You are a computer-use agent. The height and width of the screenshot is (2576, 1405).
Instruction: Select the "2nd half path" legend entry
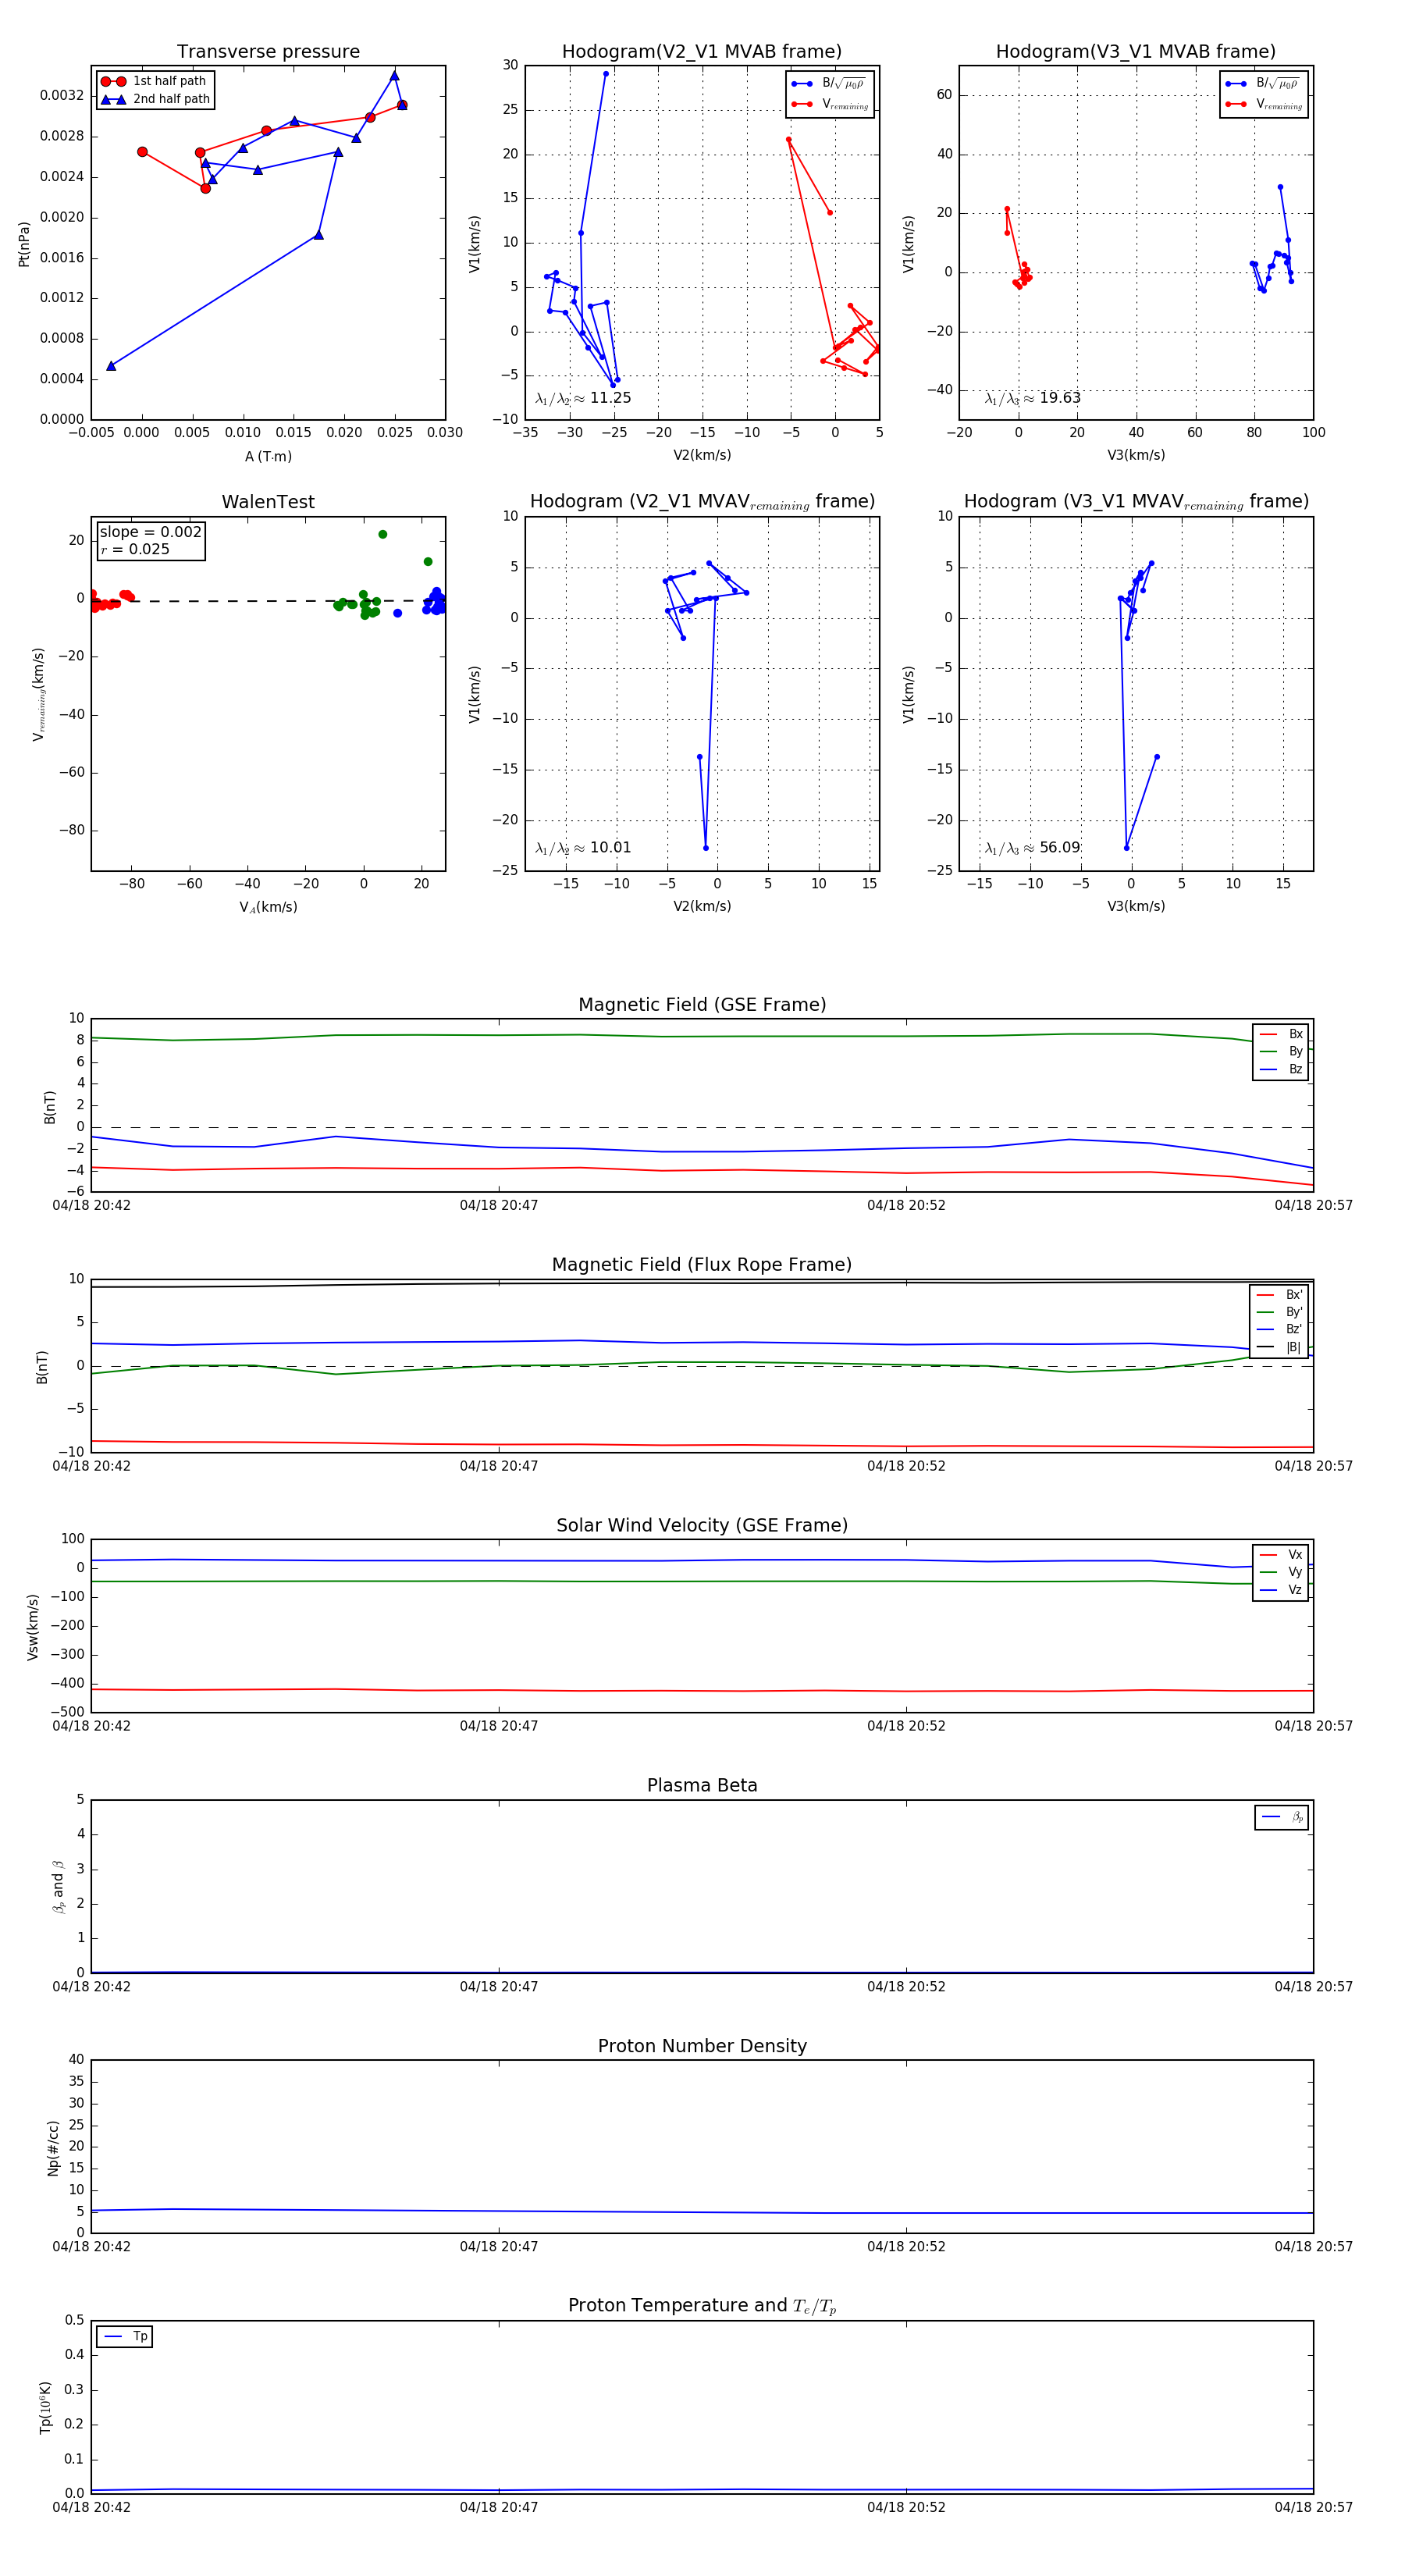(155, 99)
